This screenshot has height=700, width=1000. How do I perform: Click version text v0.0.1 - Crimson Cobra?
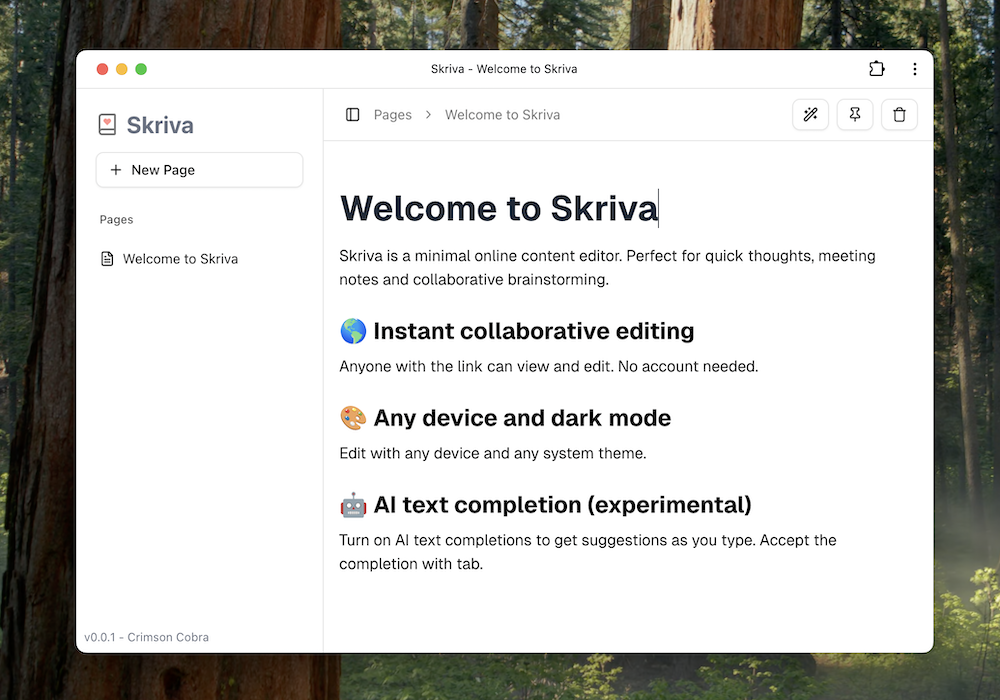point(146,637)
